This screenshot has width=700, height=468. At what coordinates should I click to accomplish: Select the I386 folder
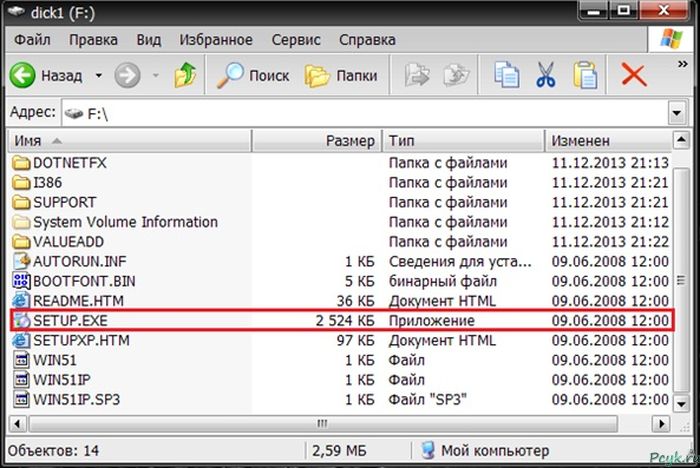coord(48,182)
